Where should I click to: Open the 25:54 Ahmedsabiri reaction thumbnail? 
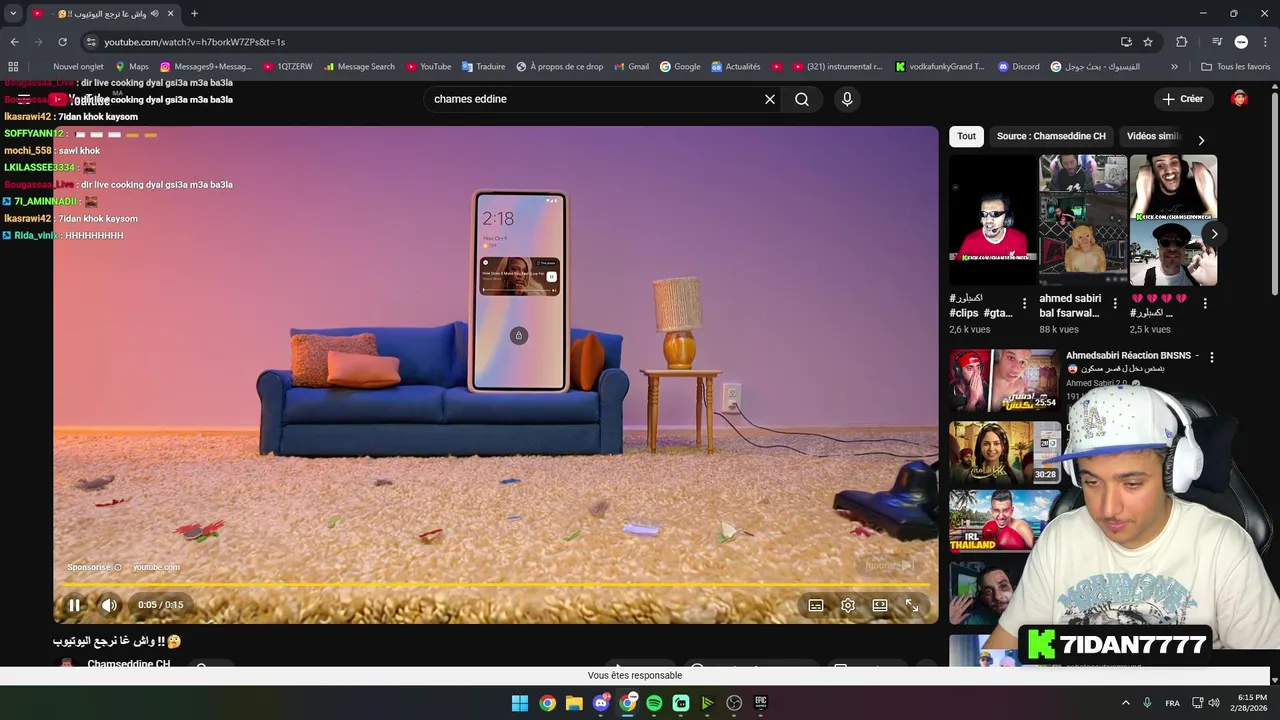(x=1004, y=380)
